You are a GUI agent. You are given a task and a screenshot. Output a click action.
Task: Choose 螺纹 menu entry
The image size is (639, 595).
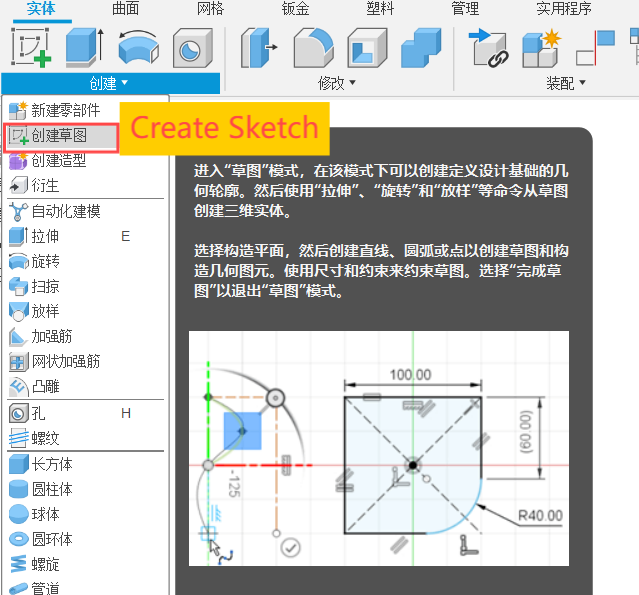[86, 439]
